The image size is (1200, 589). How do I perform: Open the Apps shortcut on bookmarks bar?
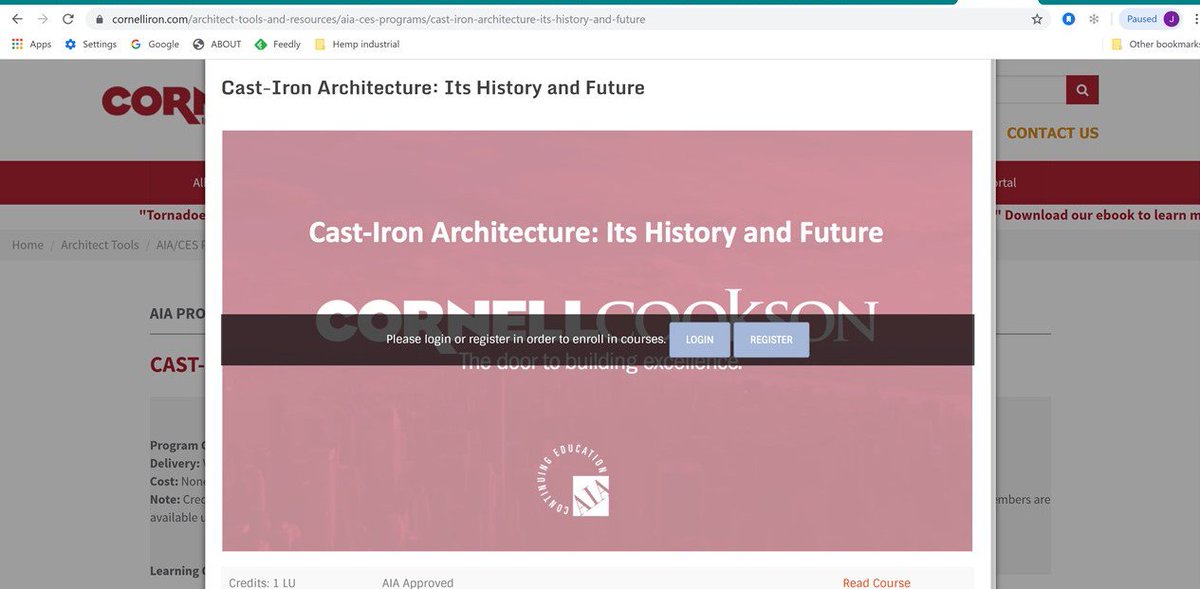pos(31,44)
